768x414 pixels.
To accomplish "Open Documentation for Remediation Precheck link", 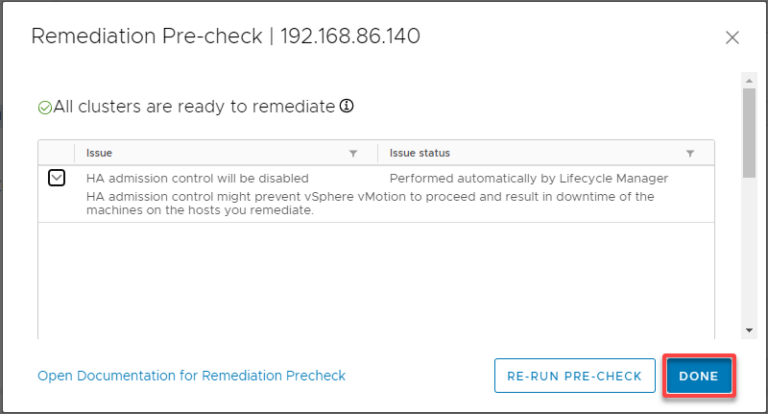I will pyautogui.click(x=191, y=376).
